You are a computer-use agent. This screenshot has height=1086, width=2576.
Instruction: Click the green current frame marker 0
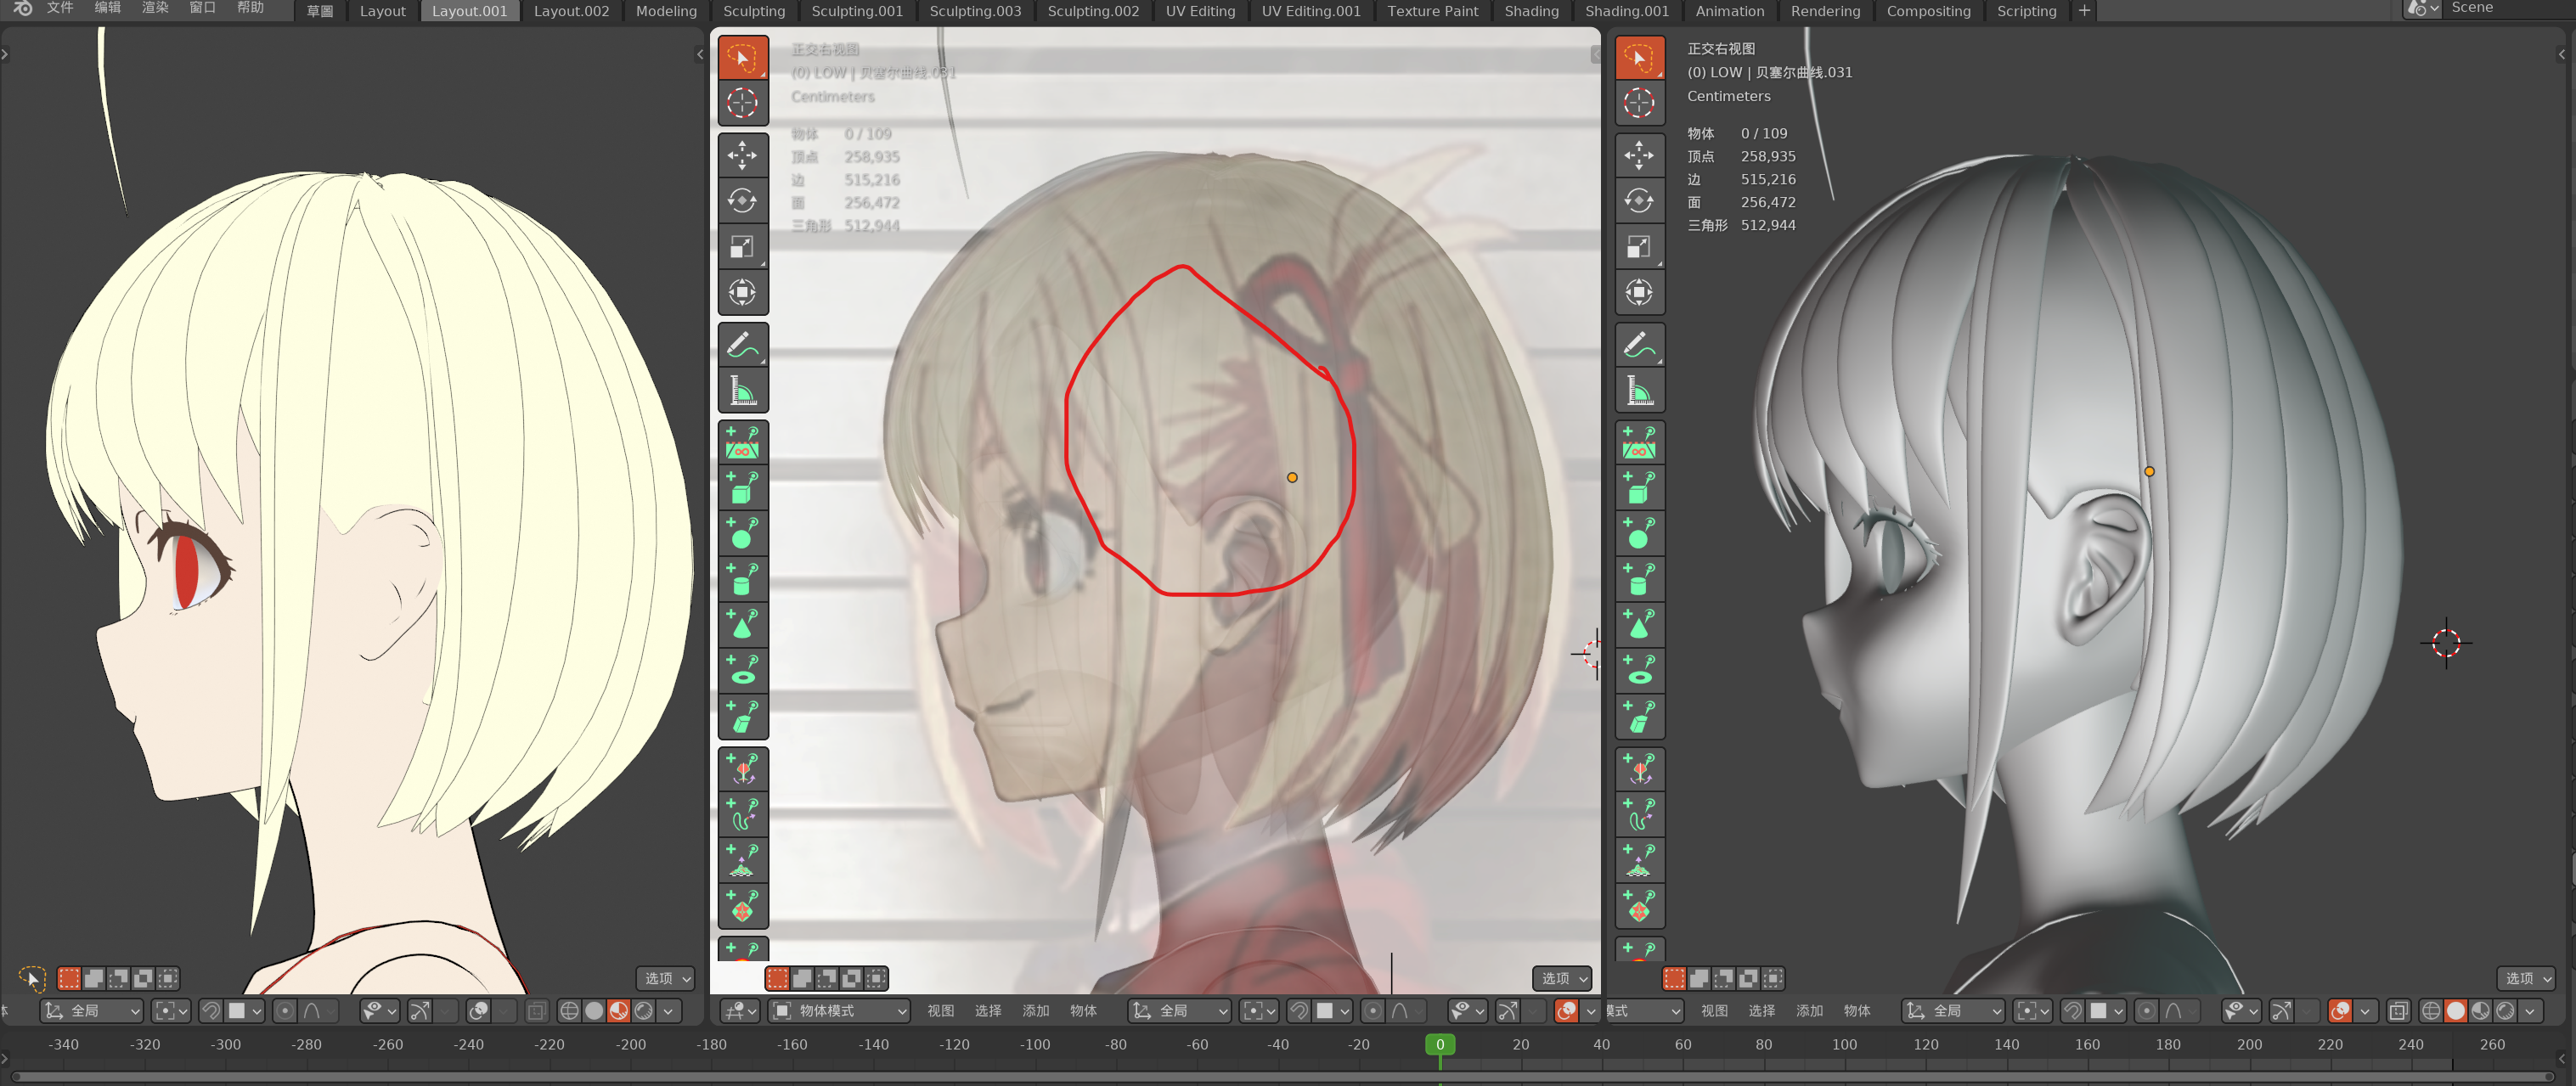click(x=1440, y=1044)
